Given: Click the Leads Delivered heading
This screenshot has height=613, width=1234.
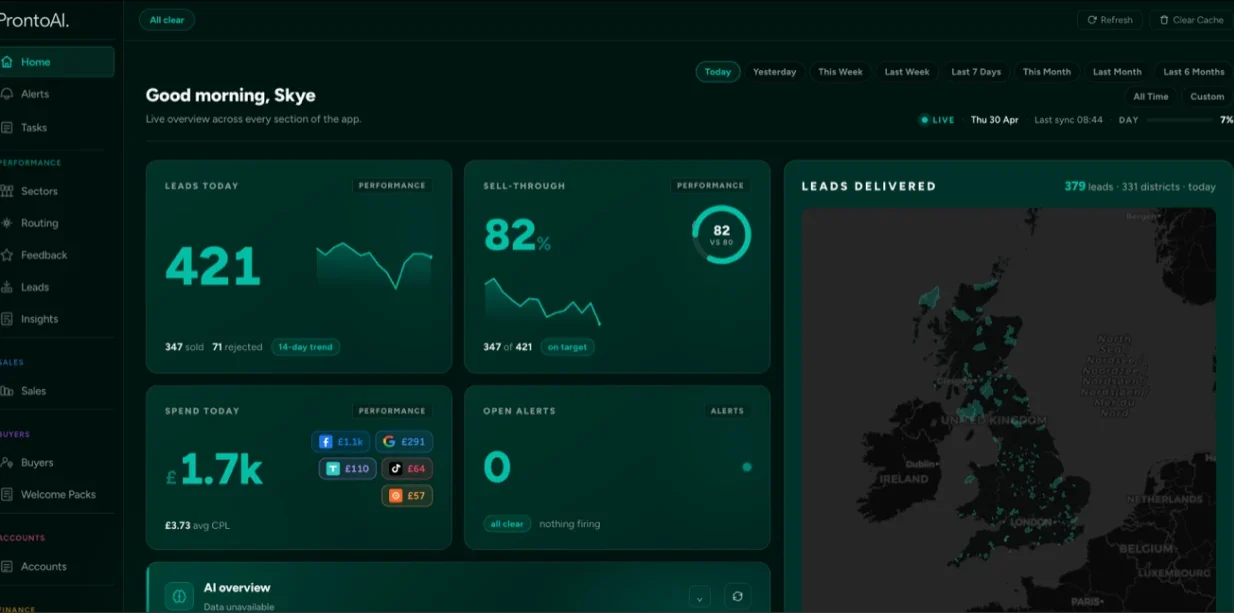Looking at the screenshot, I should [x=869, y=186].
